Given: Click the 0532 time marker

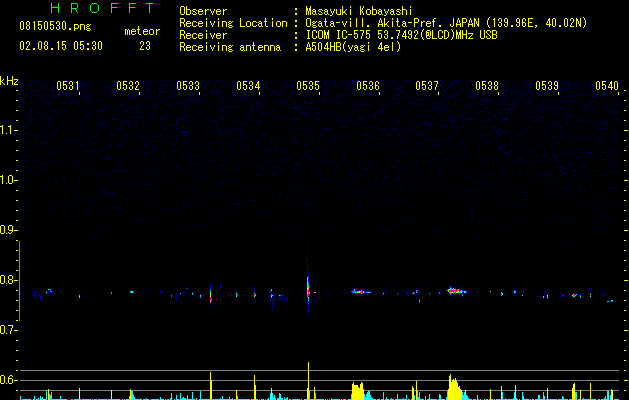Looking at the screenshot, I should click(x=128, y=86).
